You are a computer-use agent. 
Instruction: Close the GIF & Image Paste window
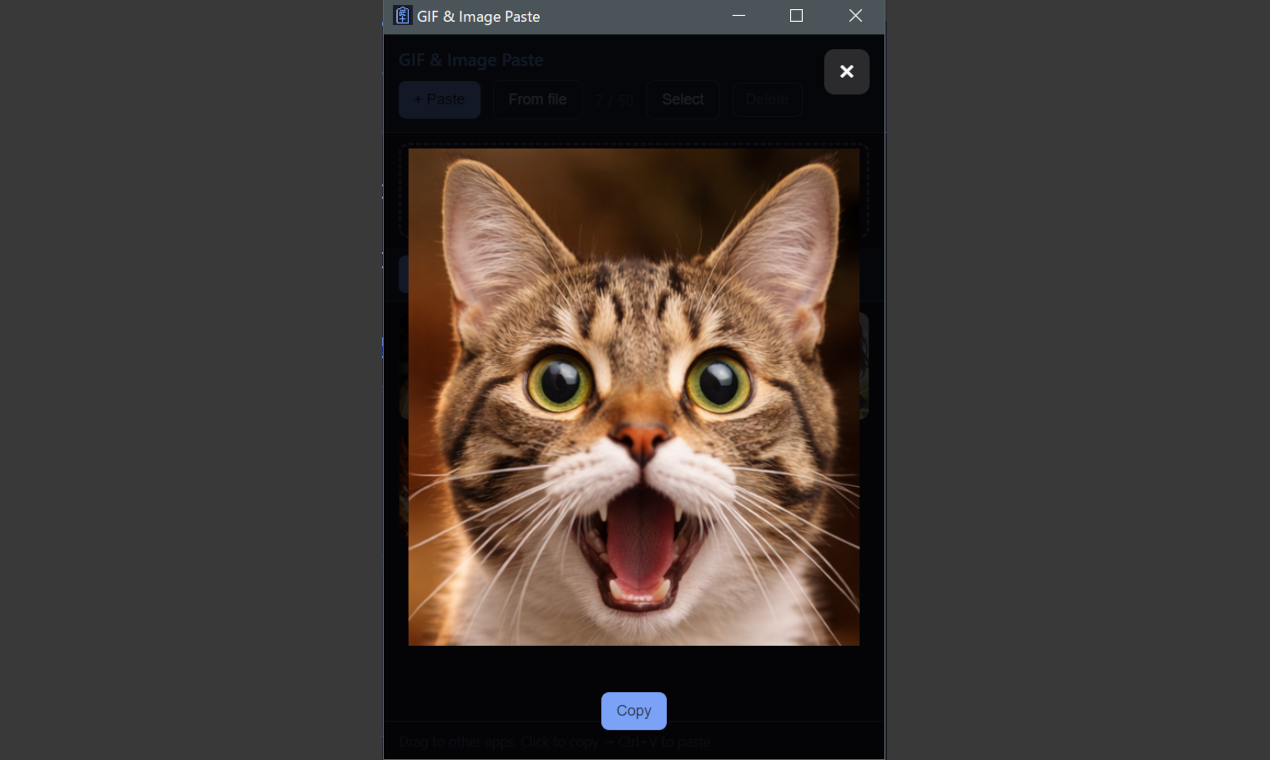(855, 16)
